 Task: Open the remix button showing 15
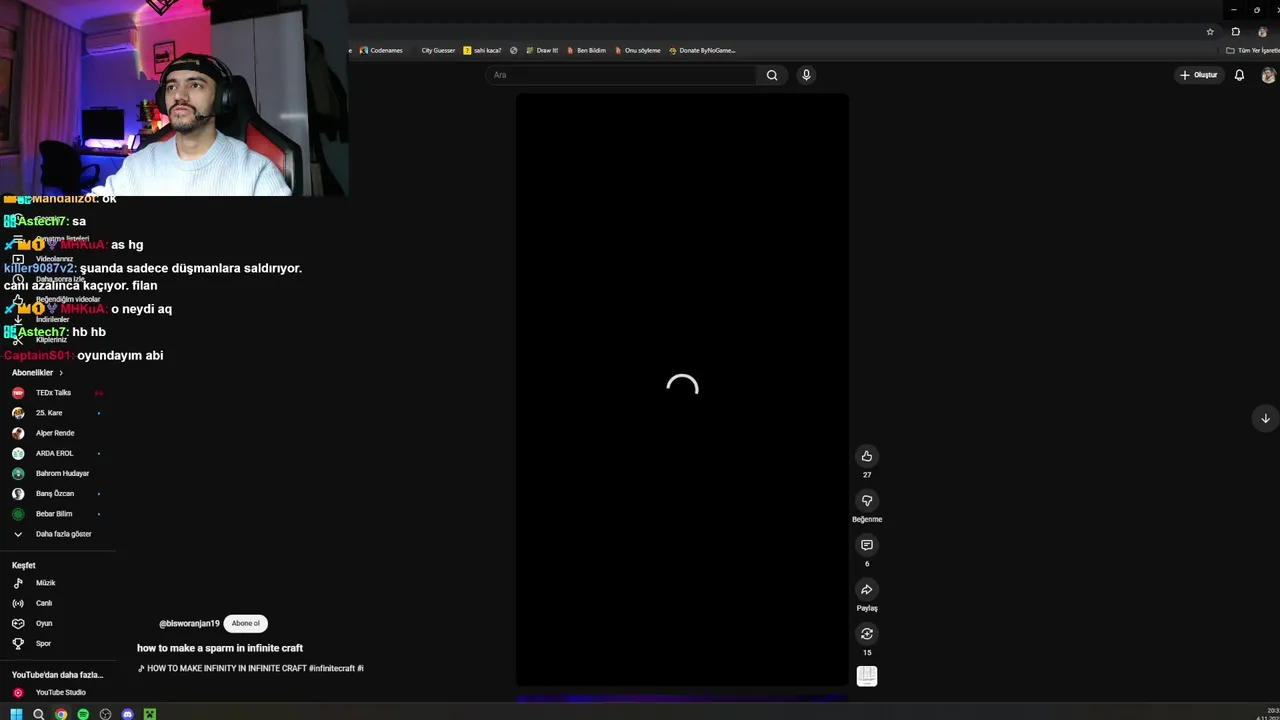(x=867, y=633)
